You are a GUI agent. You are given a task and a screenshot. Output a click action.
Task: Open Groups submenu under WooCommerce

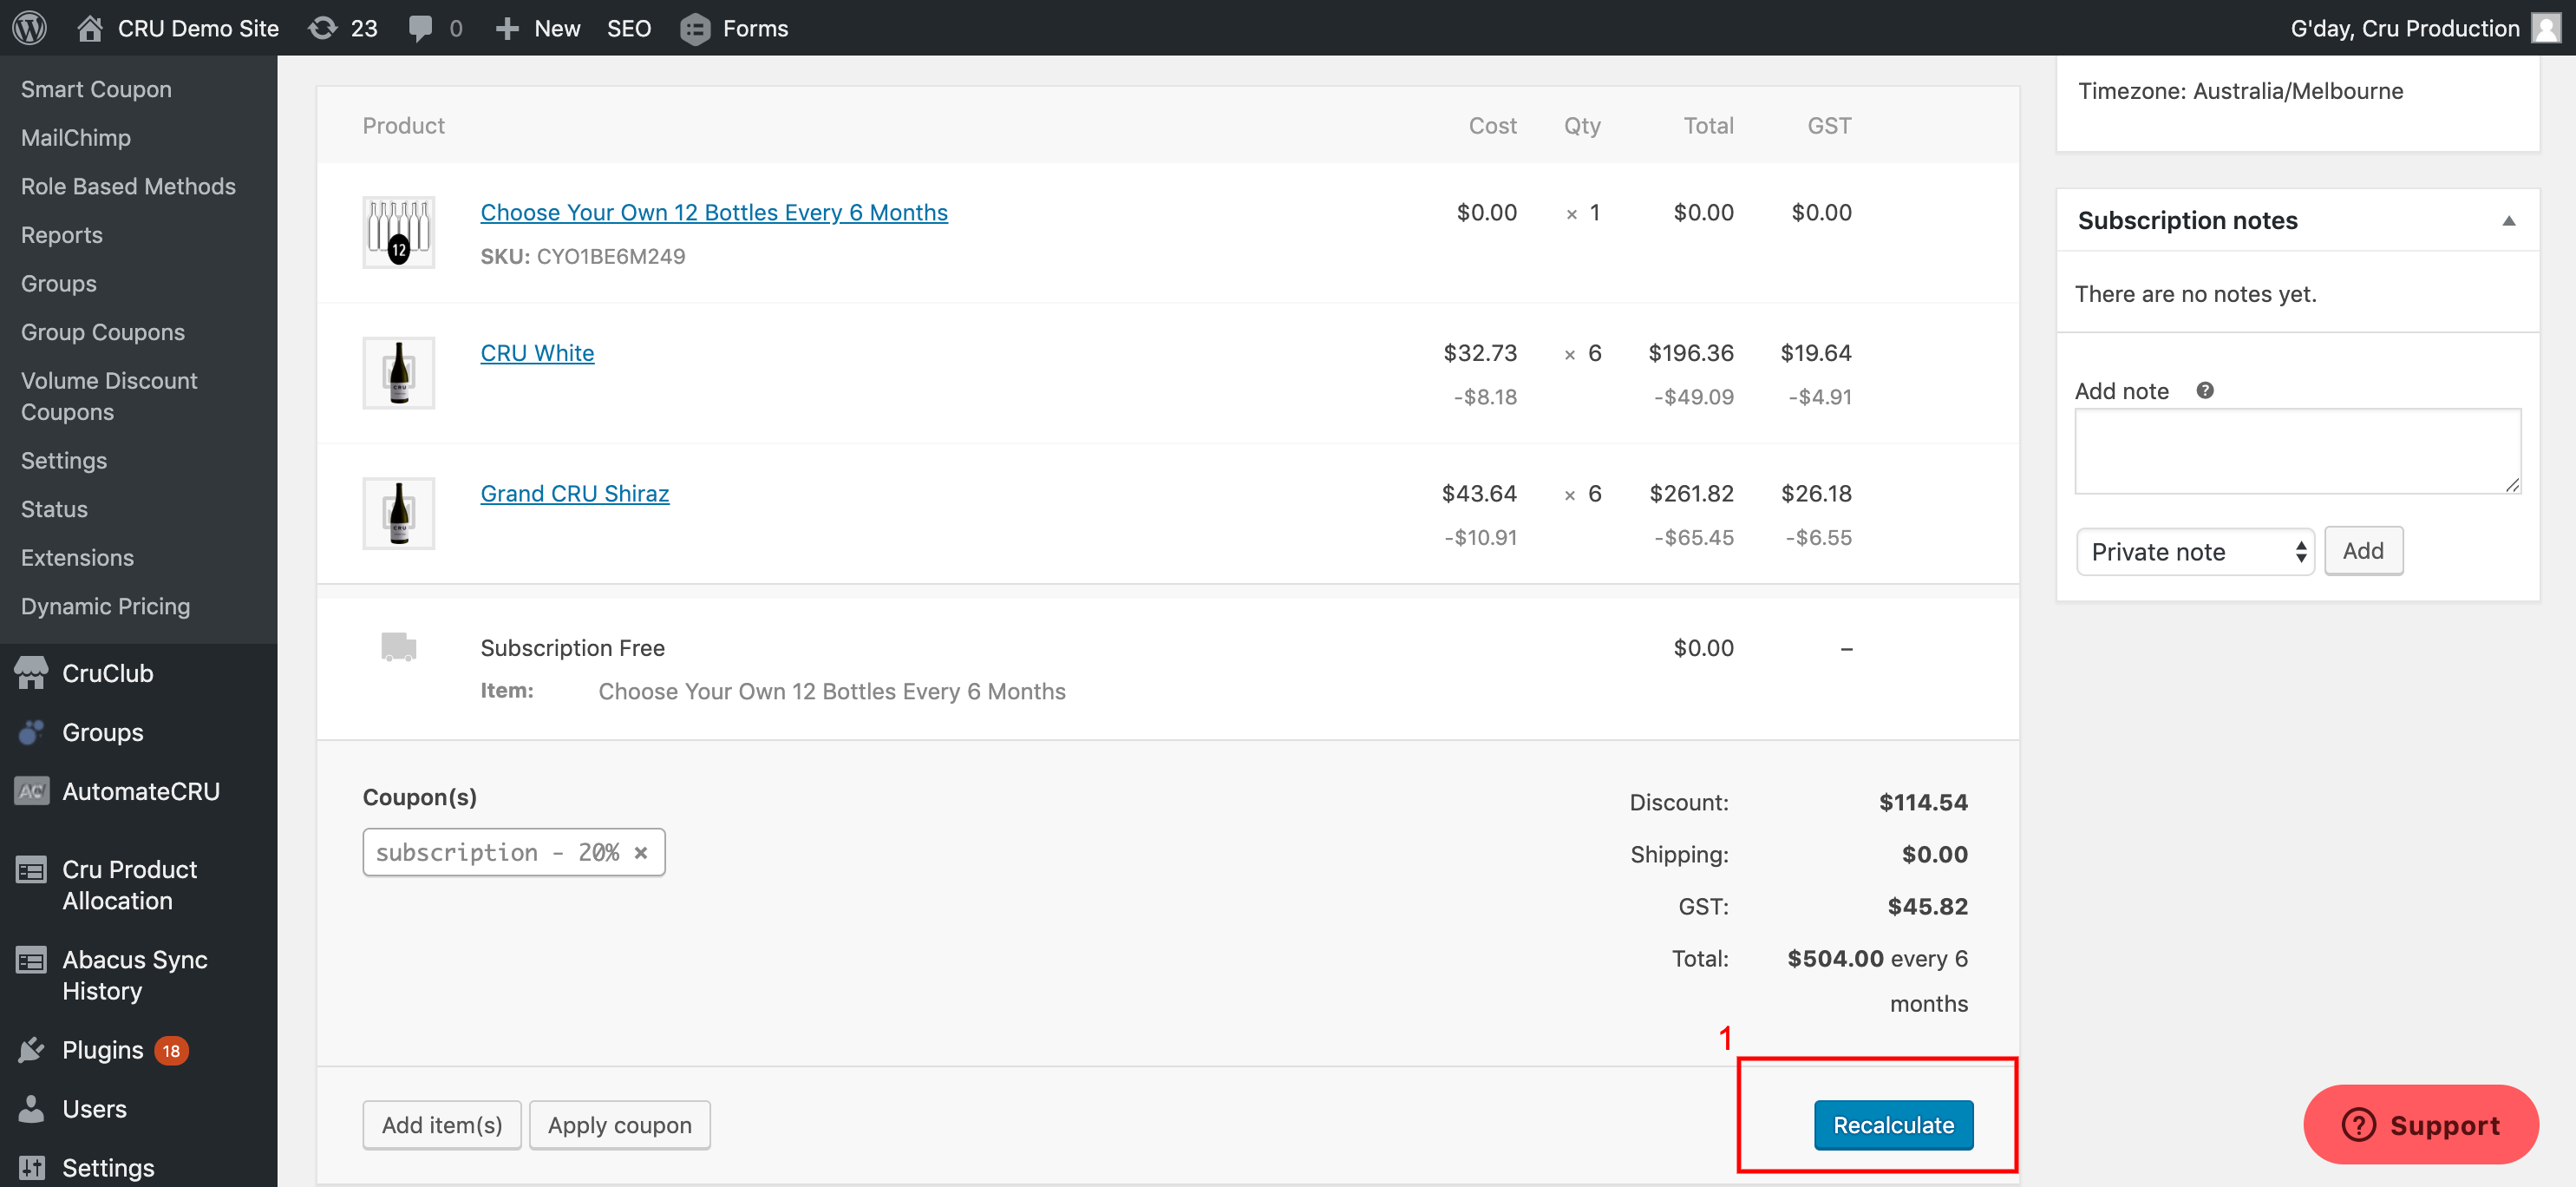(x=59, y=283)
